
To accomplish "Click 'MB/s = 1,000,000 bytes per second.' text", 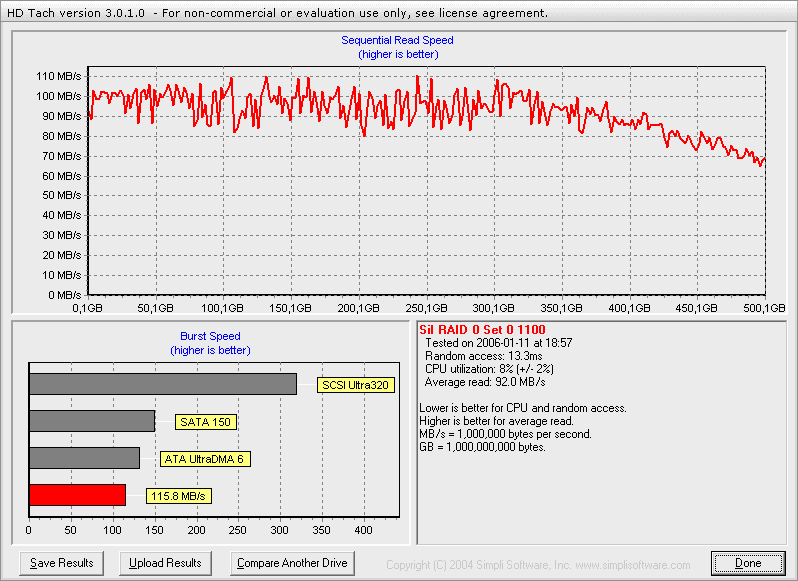I will pyautogui.click(x=505, y=434).
